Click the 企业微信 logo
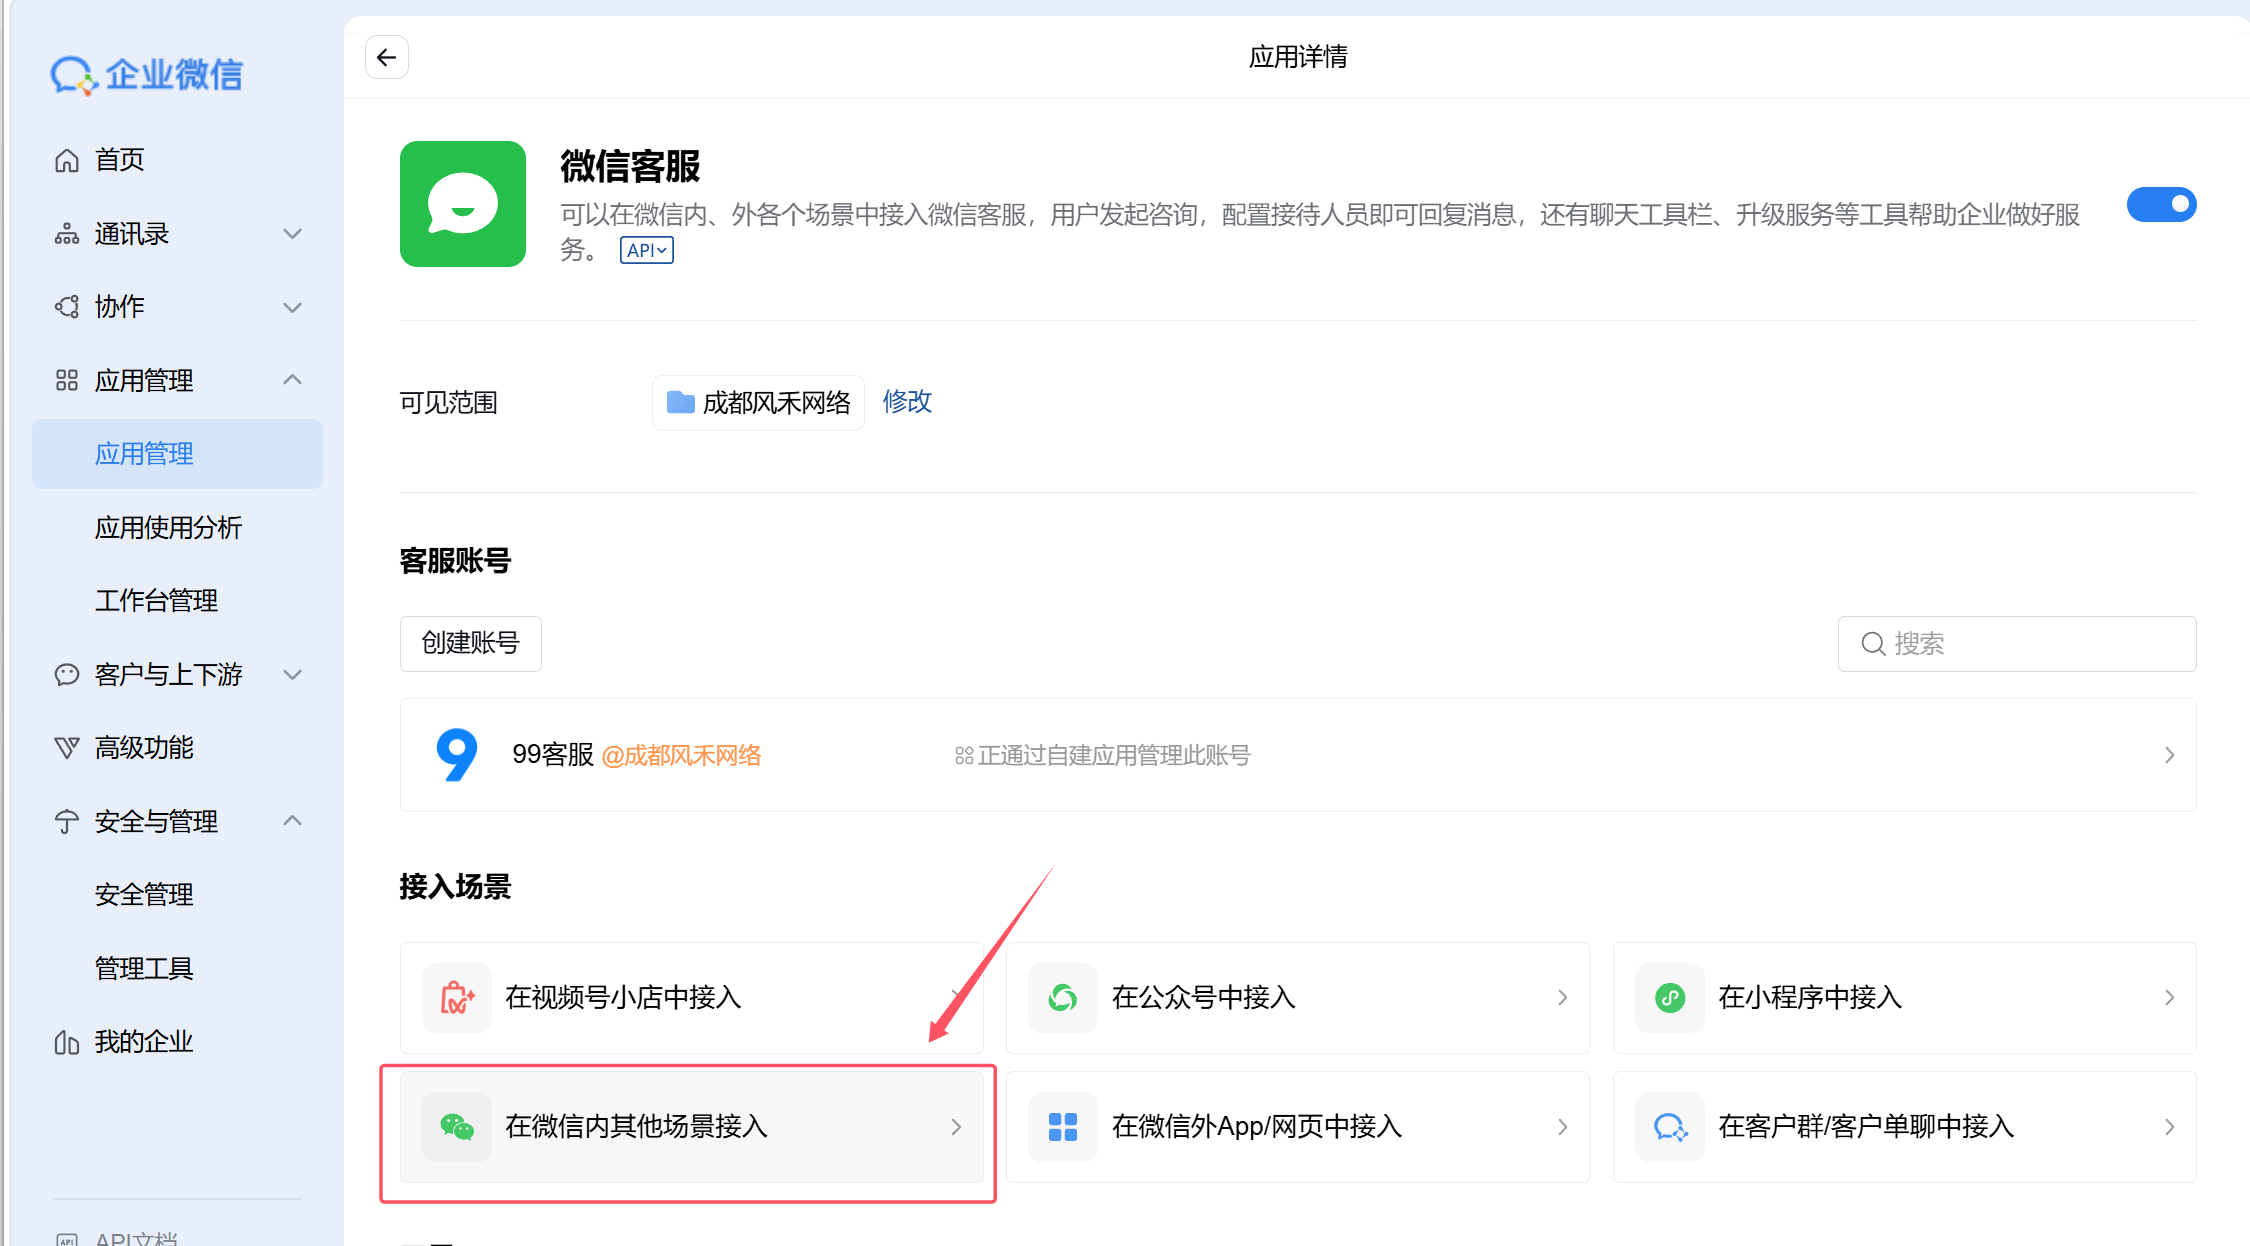Viewport: 2250px width, 1246px height. coord(147,75)
